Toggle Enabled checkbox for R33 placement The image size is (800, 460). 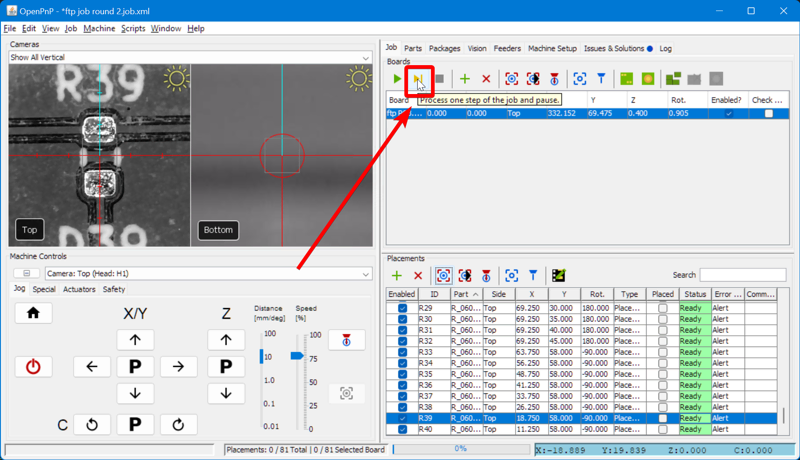402,352
